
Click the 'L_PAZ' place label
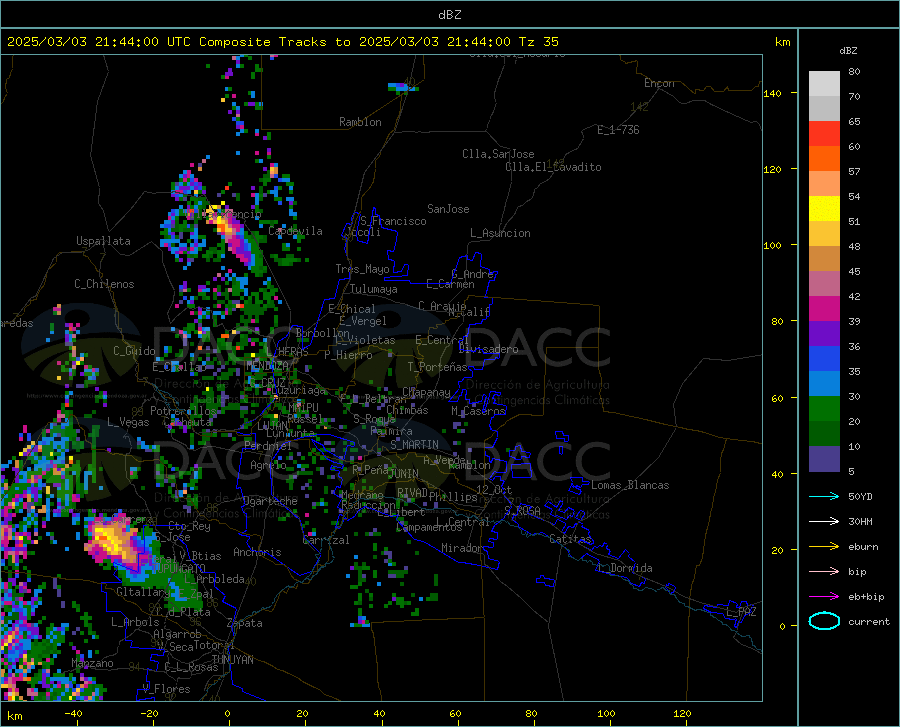[741, 612]
